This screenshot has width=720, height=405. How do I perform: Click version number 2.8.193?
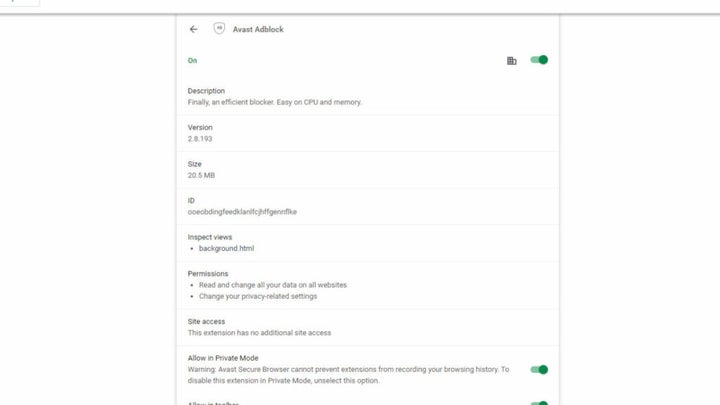coord(200,139)
